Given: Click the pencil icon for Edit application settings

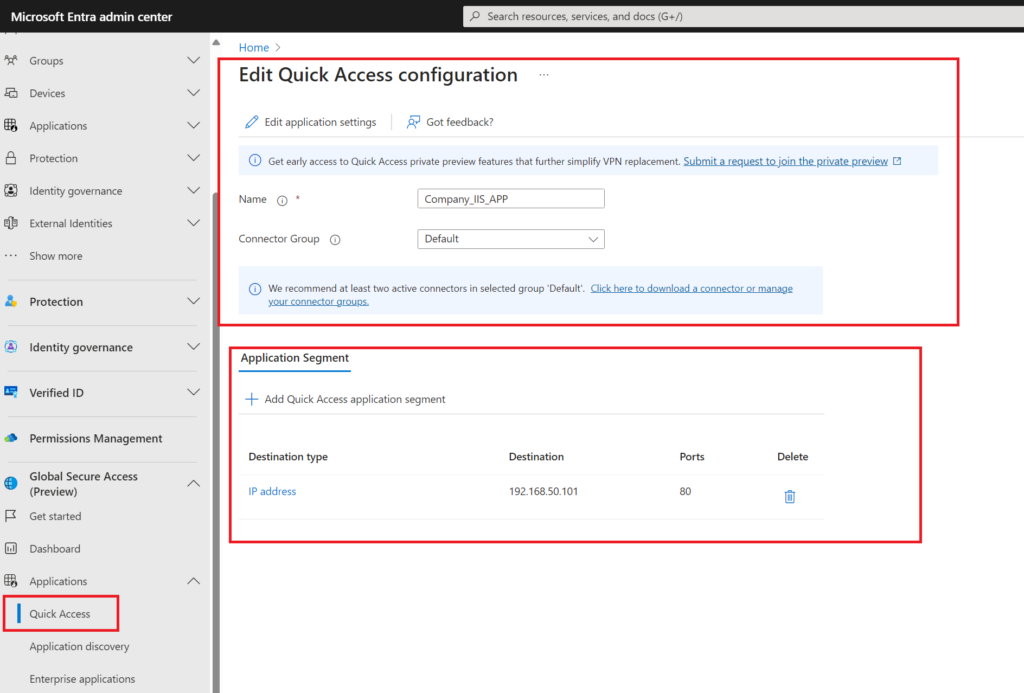Looking at the screenshot, I should [x=251, y=122].
